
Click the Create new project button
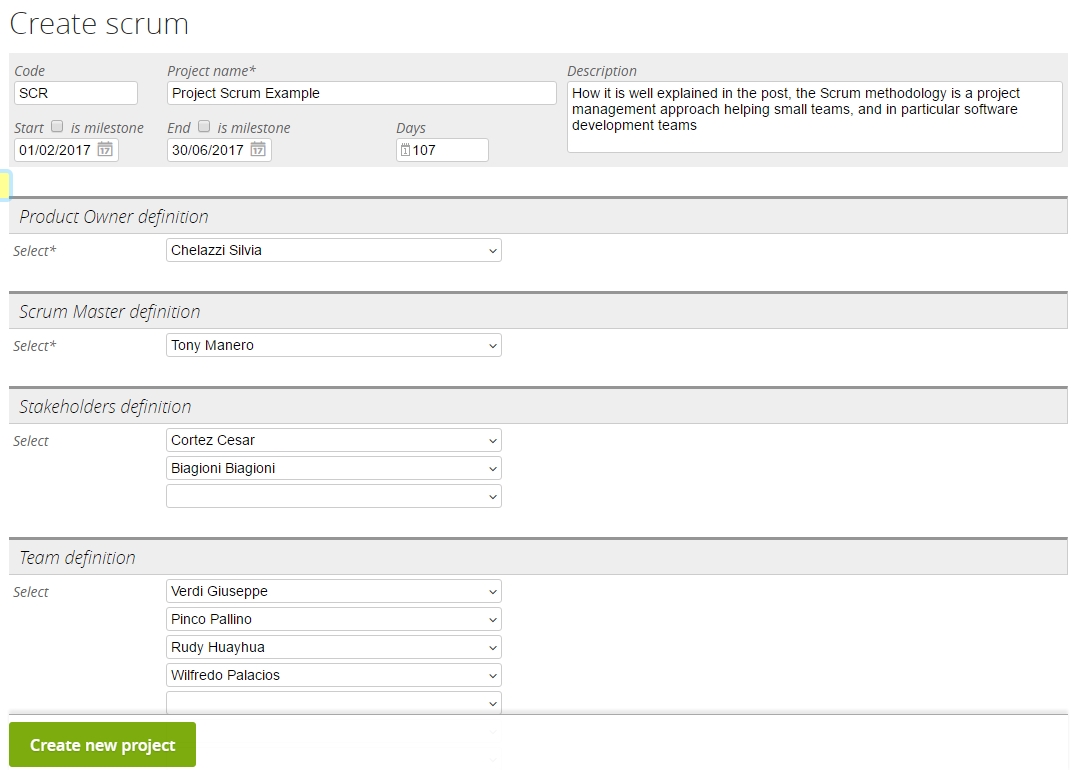click(x=102, y=745)
